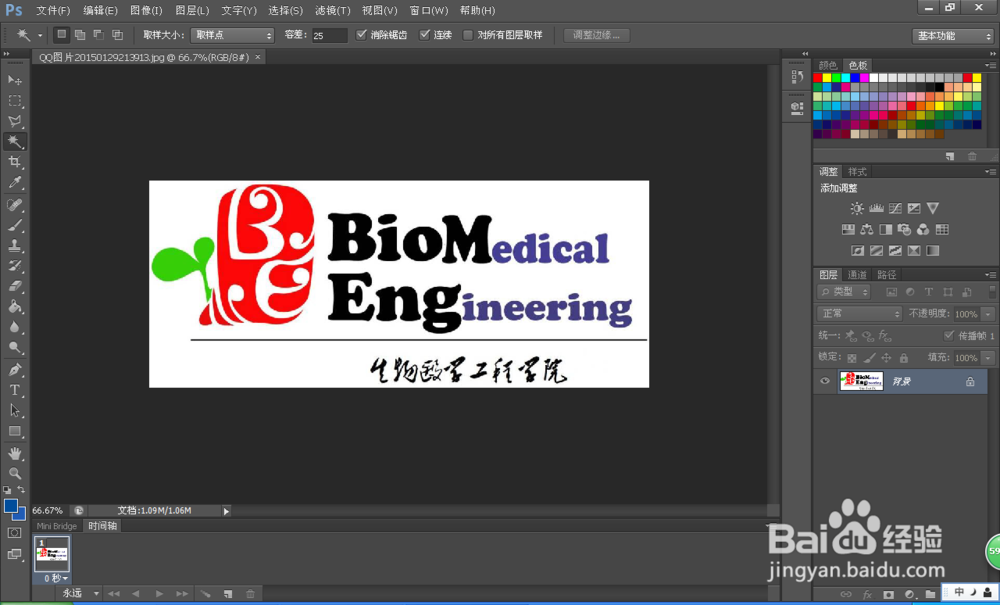
Task: Pick the Eyedropper tool
Action: pyautogui.click(x=14, y=183)
